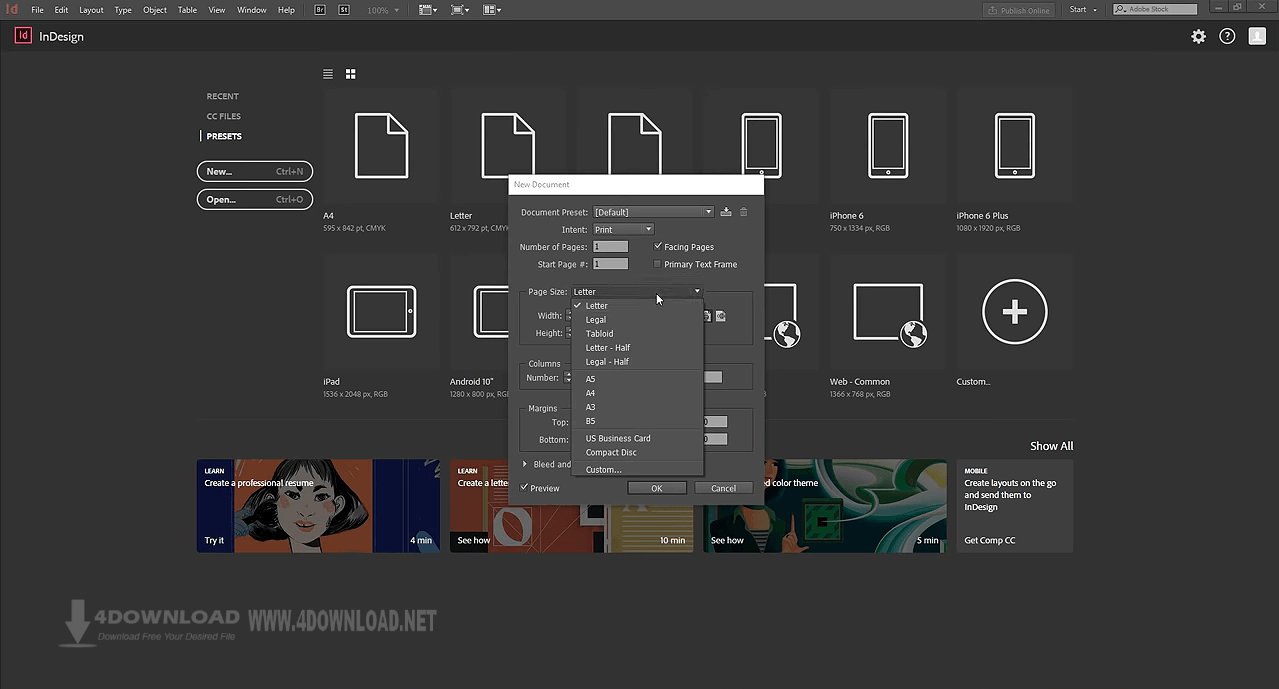Select A3 page size
The width and height of the screenshot is (1279, 689).
637,407
